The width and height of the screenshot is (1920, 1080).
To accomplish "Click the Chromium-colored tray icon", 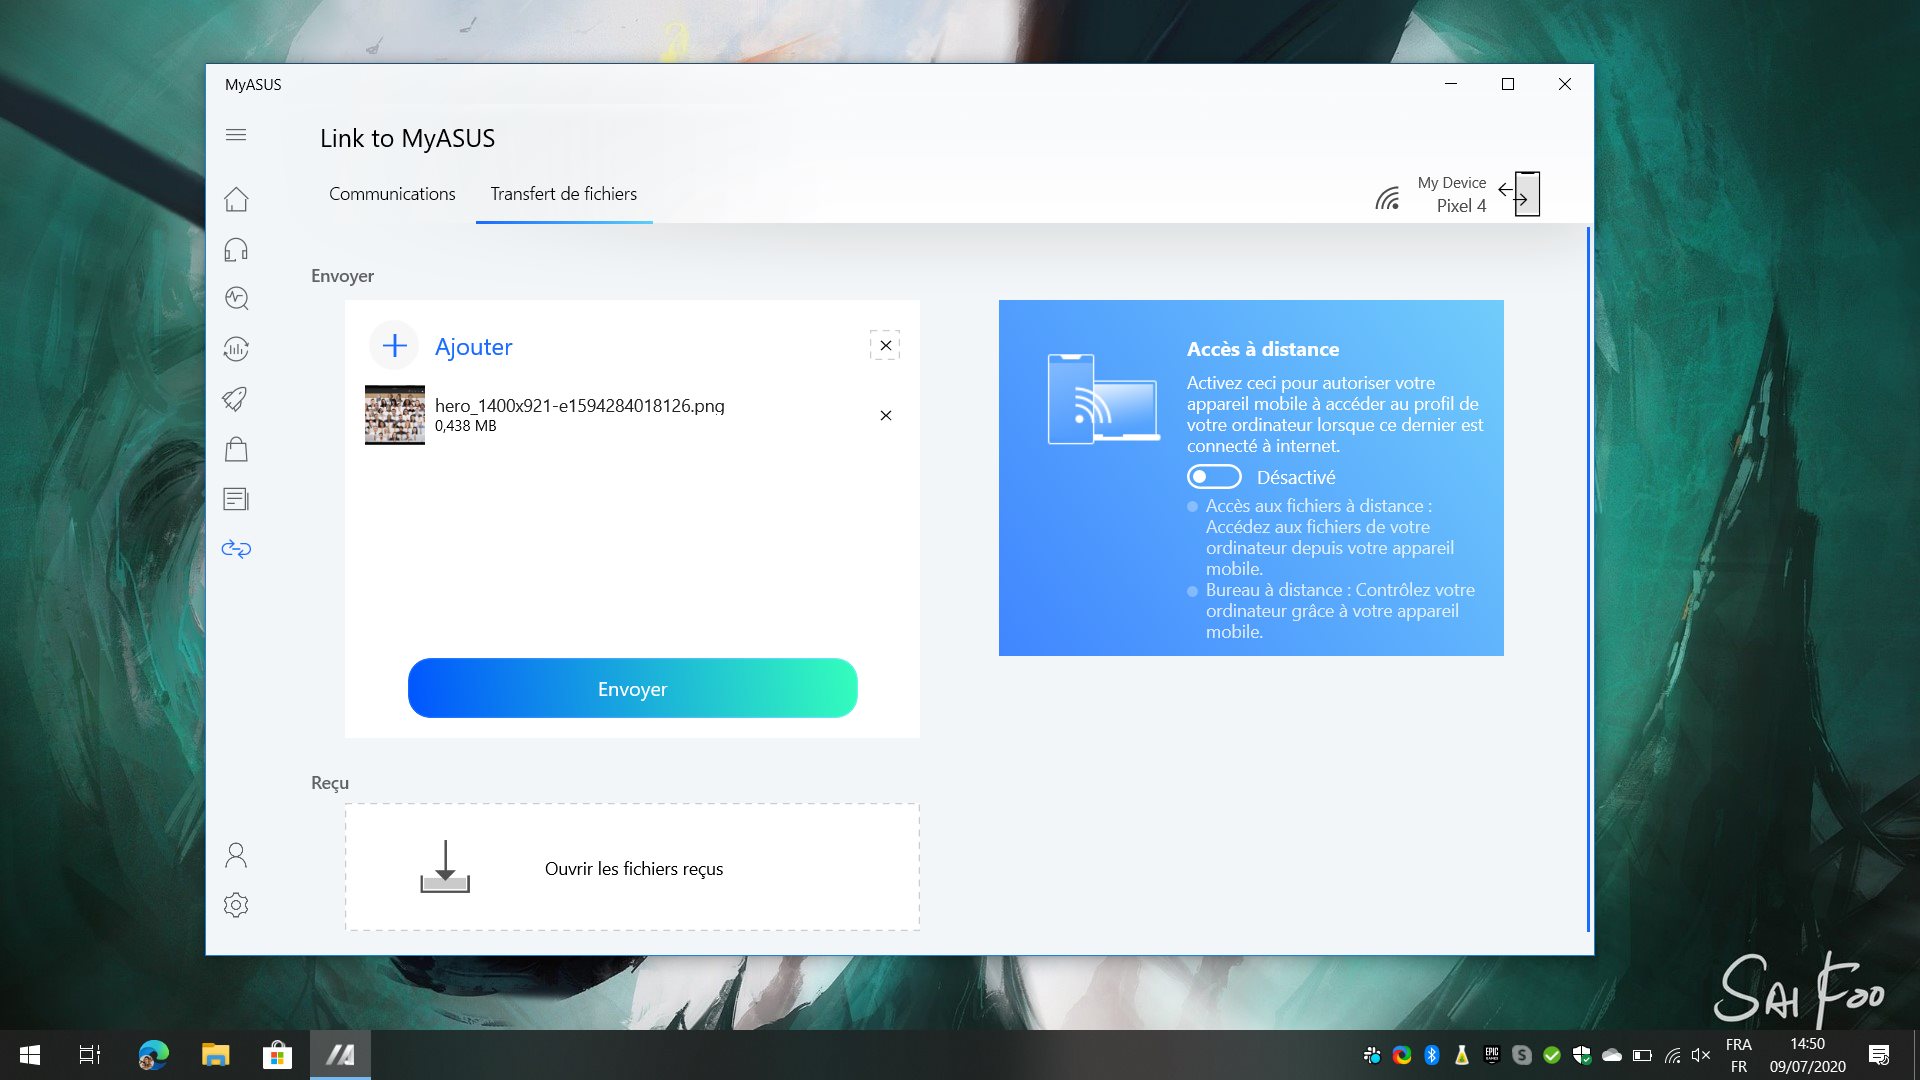I will [x=1402, y=1055].
